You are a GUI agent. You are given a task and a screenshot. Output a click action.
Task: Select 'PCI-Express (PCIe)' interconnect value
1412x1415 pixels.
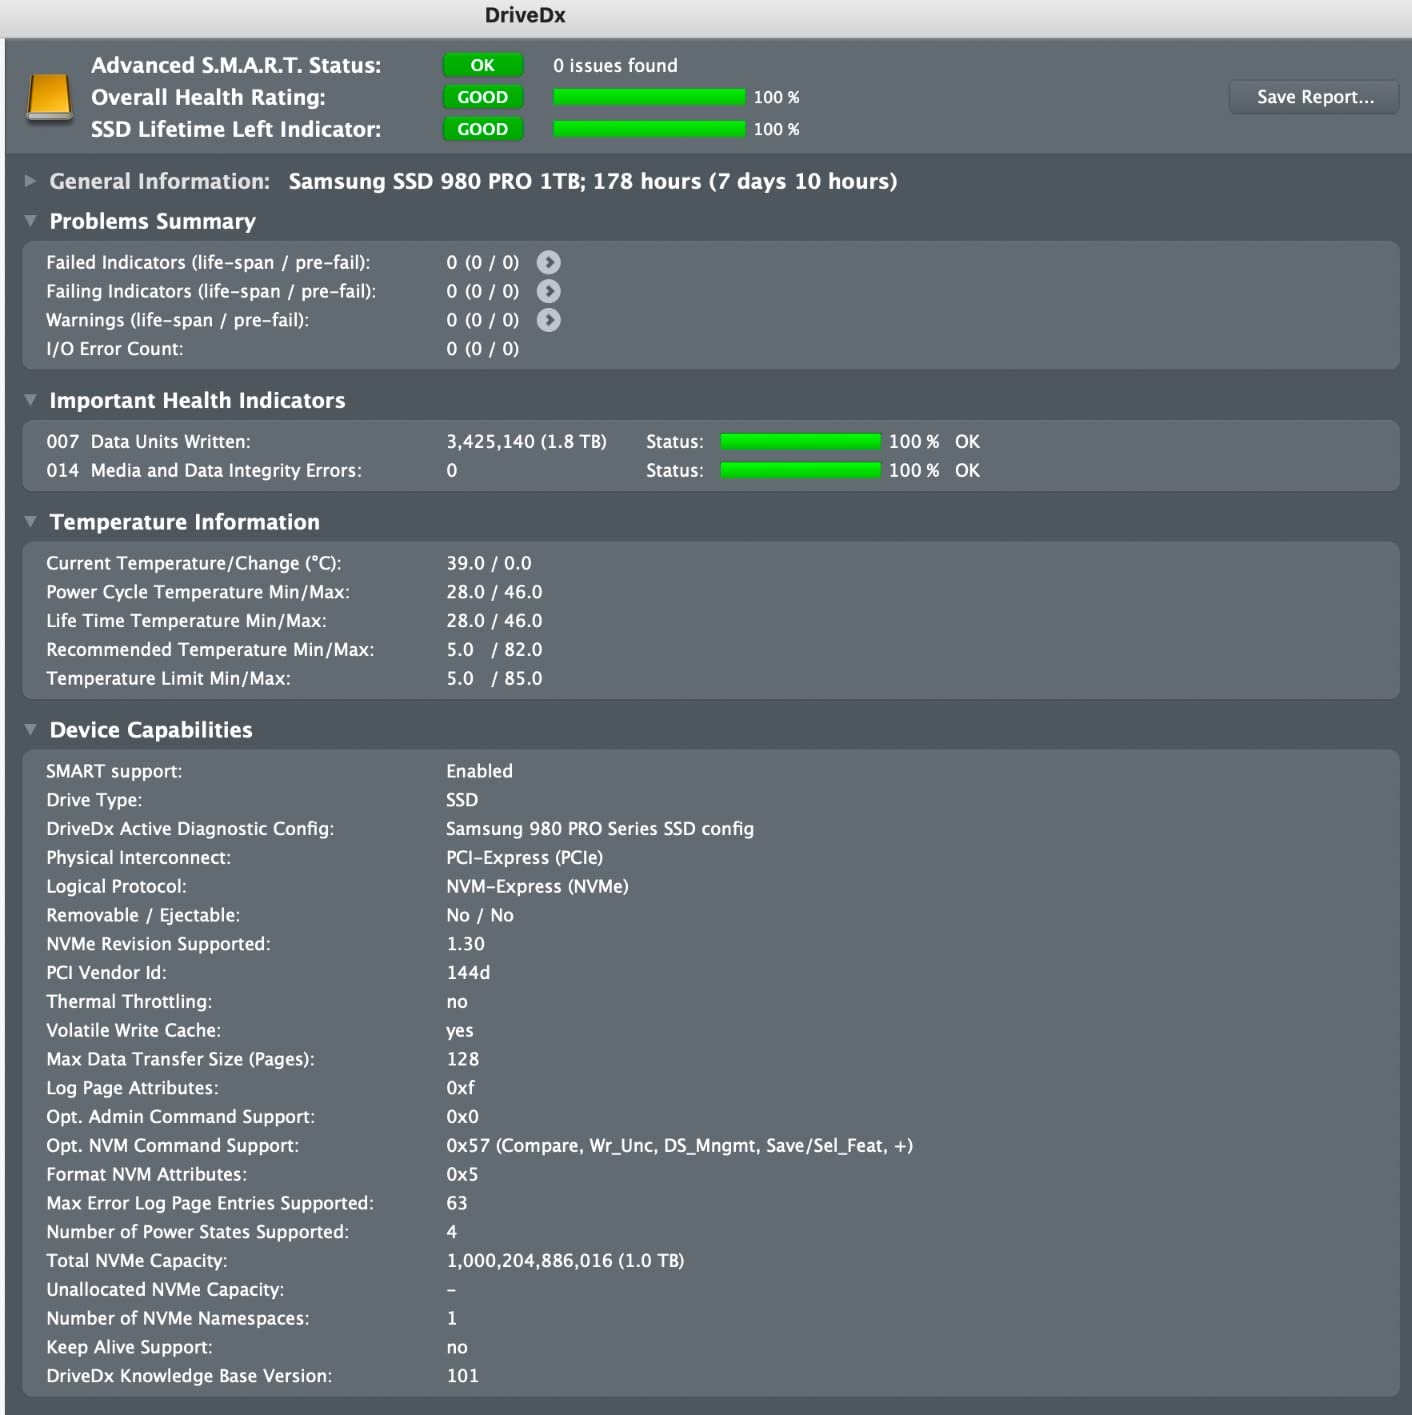point(524,858)
